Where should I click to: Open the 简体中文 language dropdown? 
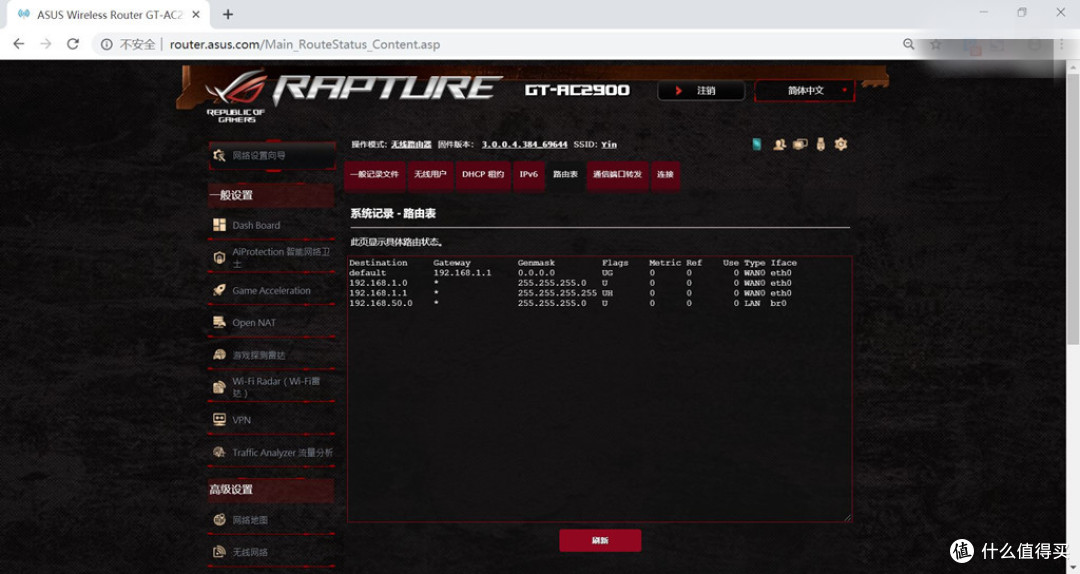(x=804, y=90)
